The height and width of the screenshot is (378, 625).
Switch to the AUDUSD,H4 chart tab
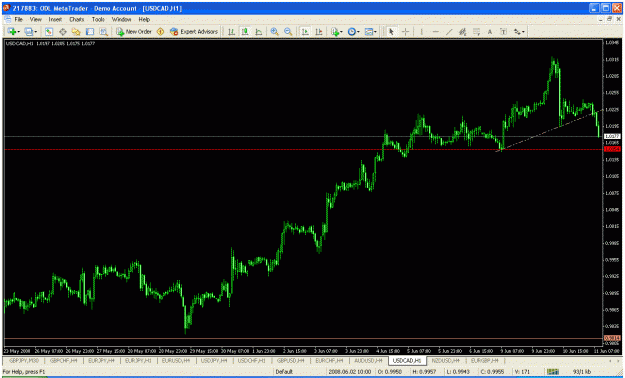(x=368, y=360)
